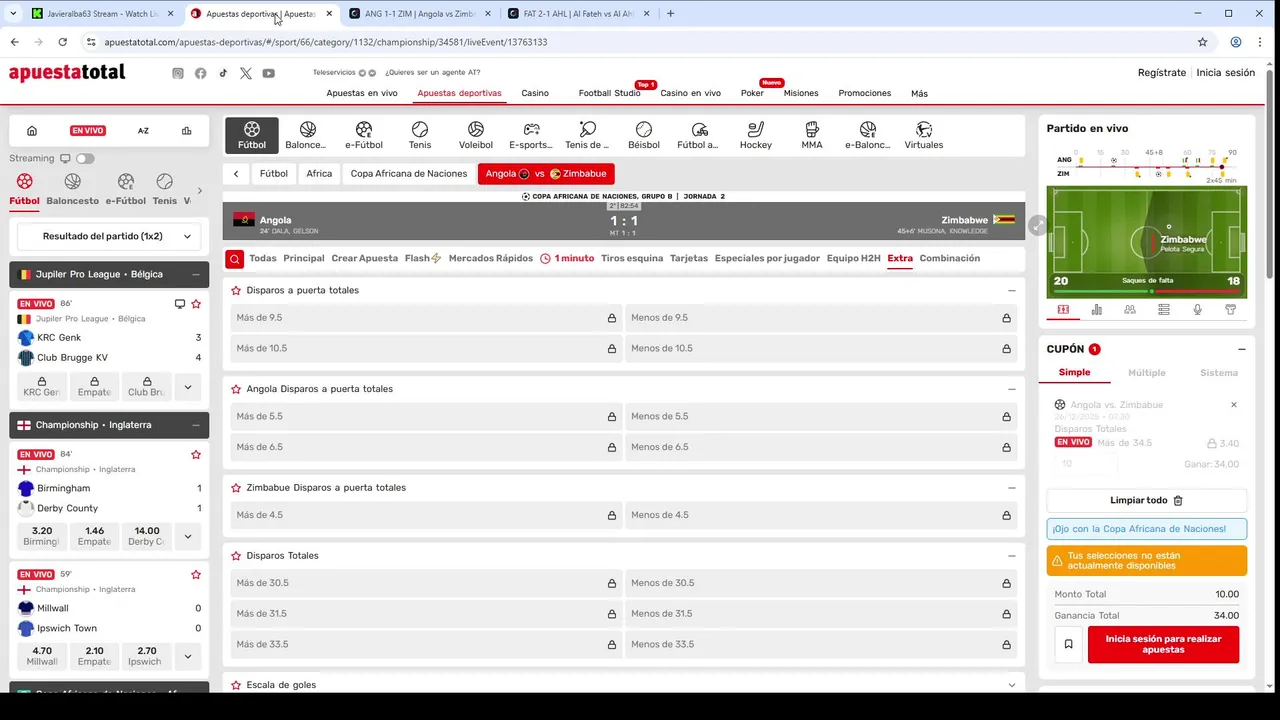This screenshot has width=1280, height=720.
Task: Favorite Angola Disparos a puerta totales market
Action: pyautogui.click(x=236, y=389)
